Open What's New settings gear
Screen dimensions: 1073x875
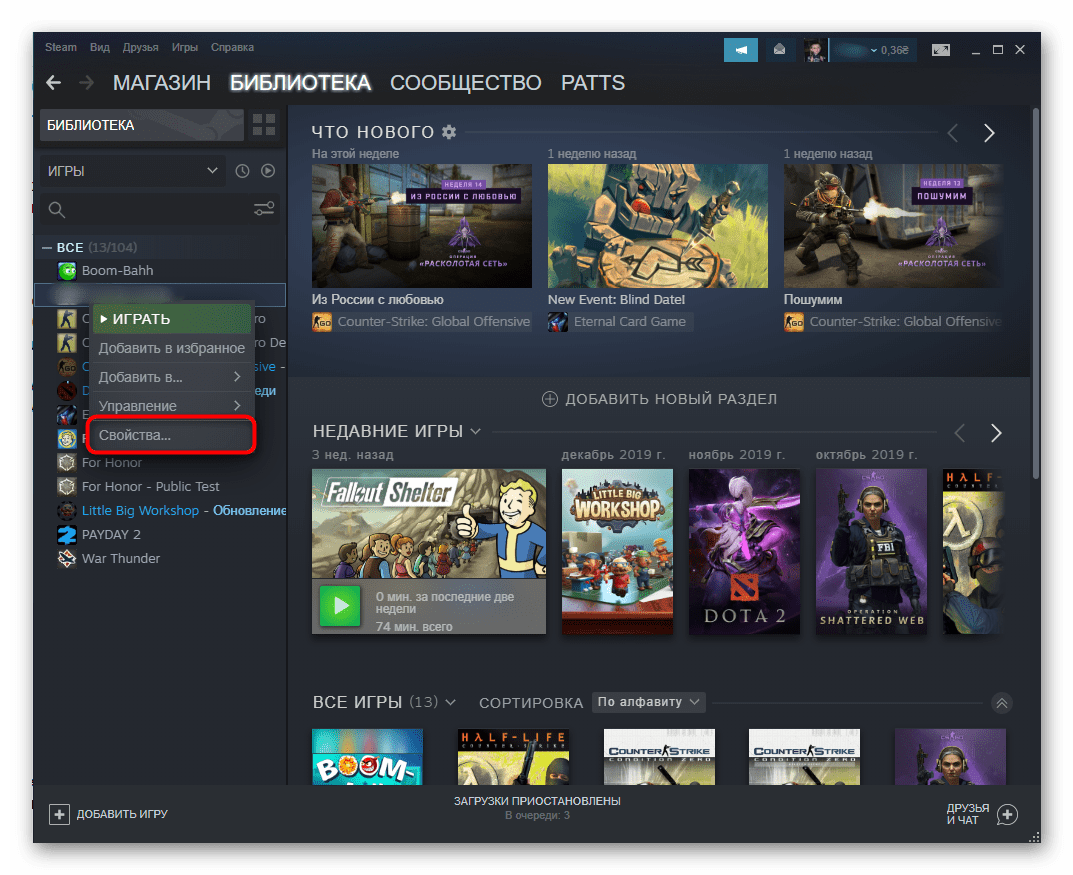449,132
